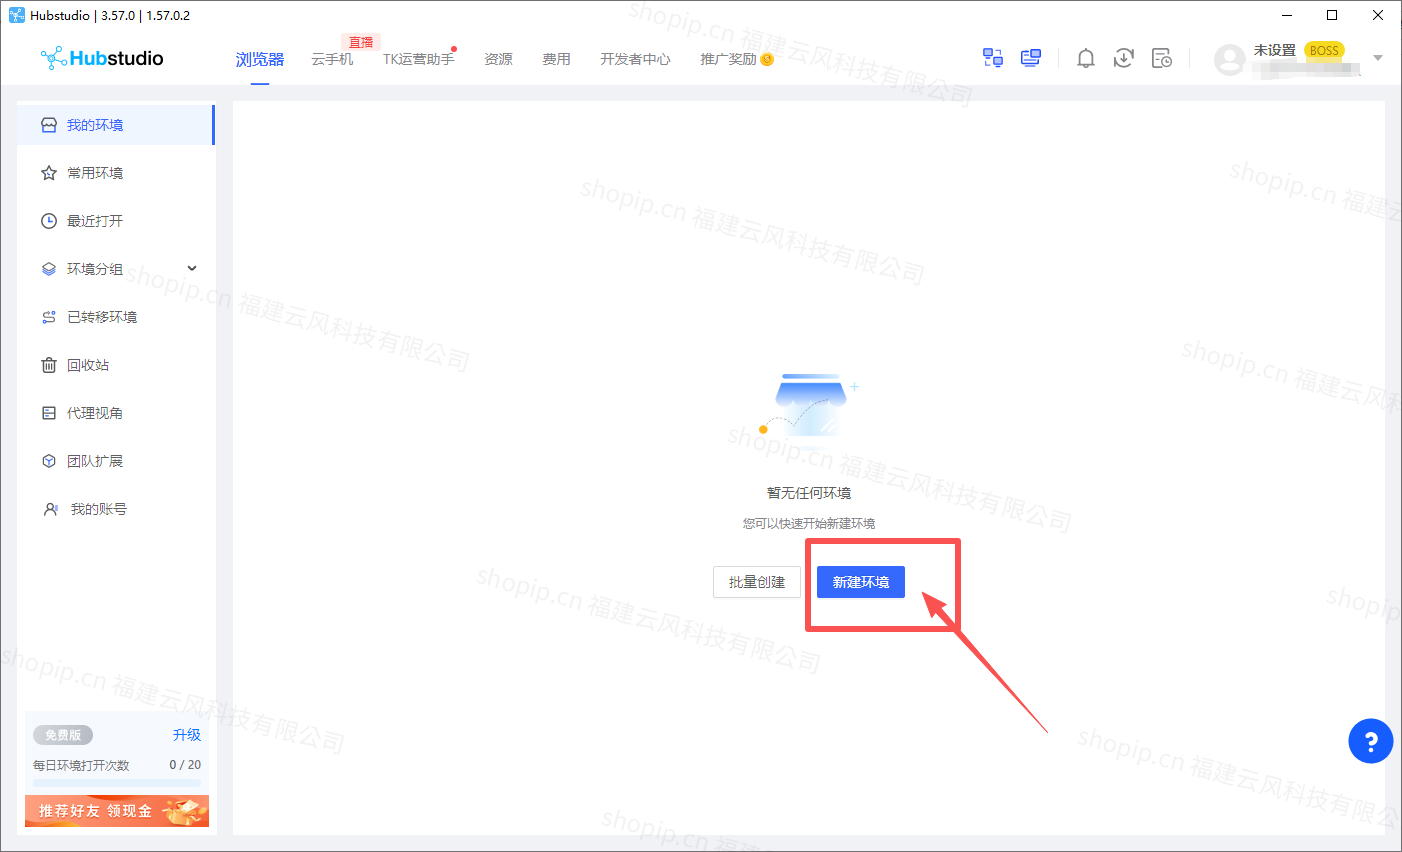Viewport: 1402px width, 852px height.
Task: Click the person icon beside 我的账号
Action: tap(50, 509)
